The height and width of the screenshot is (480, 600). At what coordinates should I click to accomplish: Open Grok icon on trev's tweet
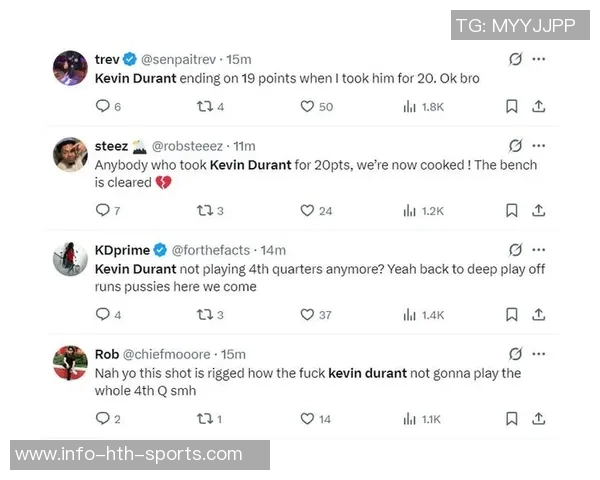pyautogui.click(x=515, y=60)
